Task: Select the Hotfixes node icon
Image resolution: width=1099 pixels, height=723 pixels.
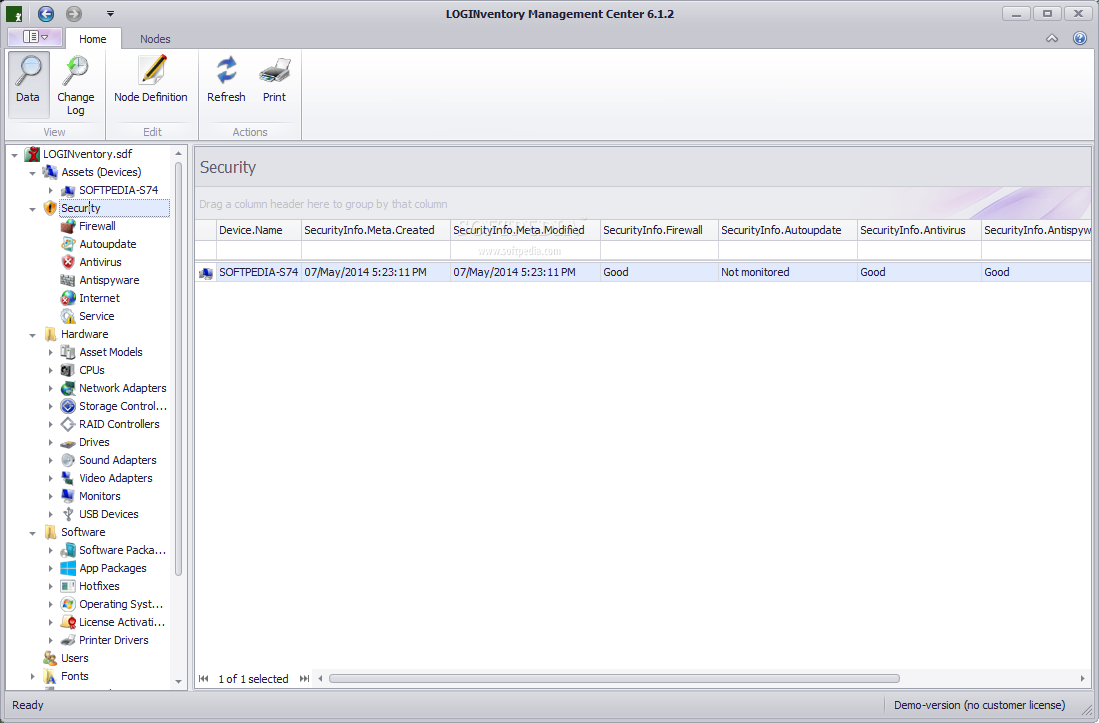Action: (68, 586)
